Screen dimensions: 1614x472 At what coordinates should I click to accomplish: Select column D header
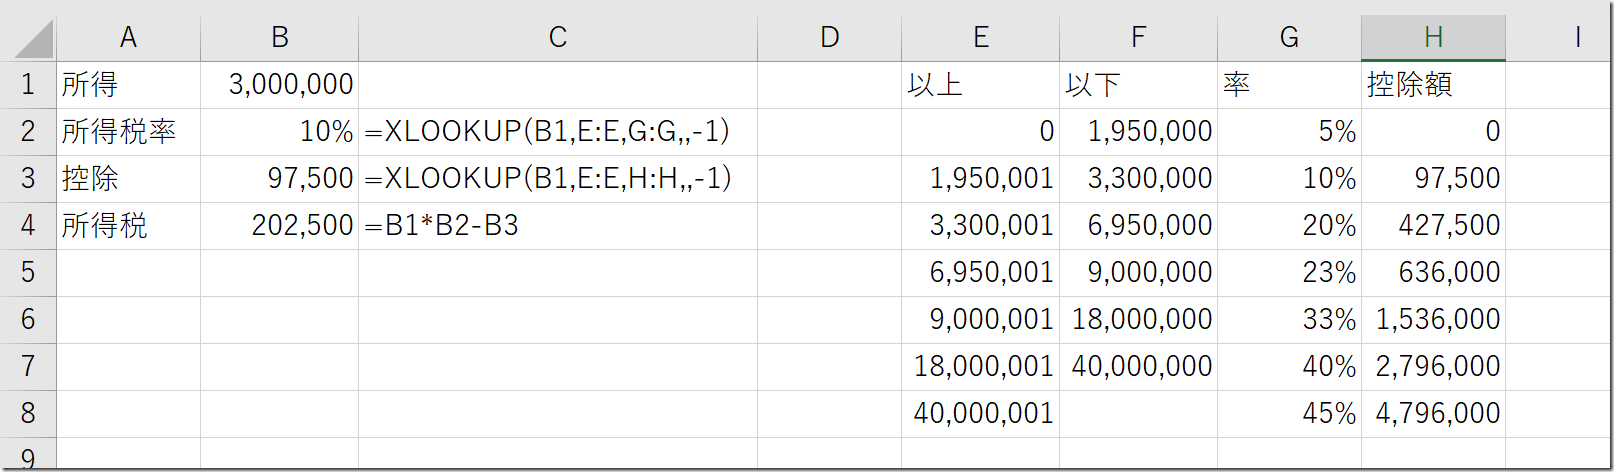(829, 38)
